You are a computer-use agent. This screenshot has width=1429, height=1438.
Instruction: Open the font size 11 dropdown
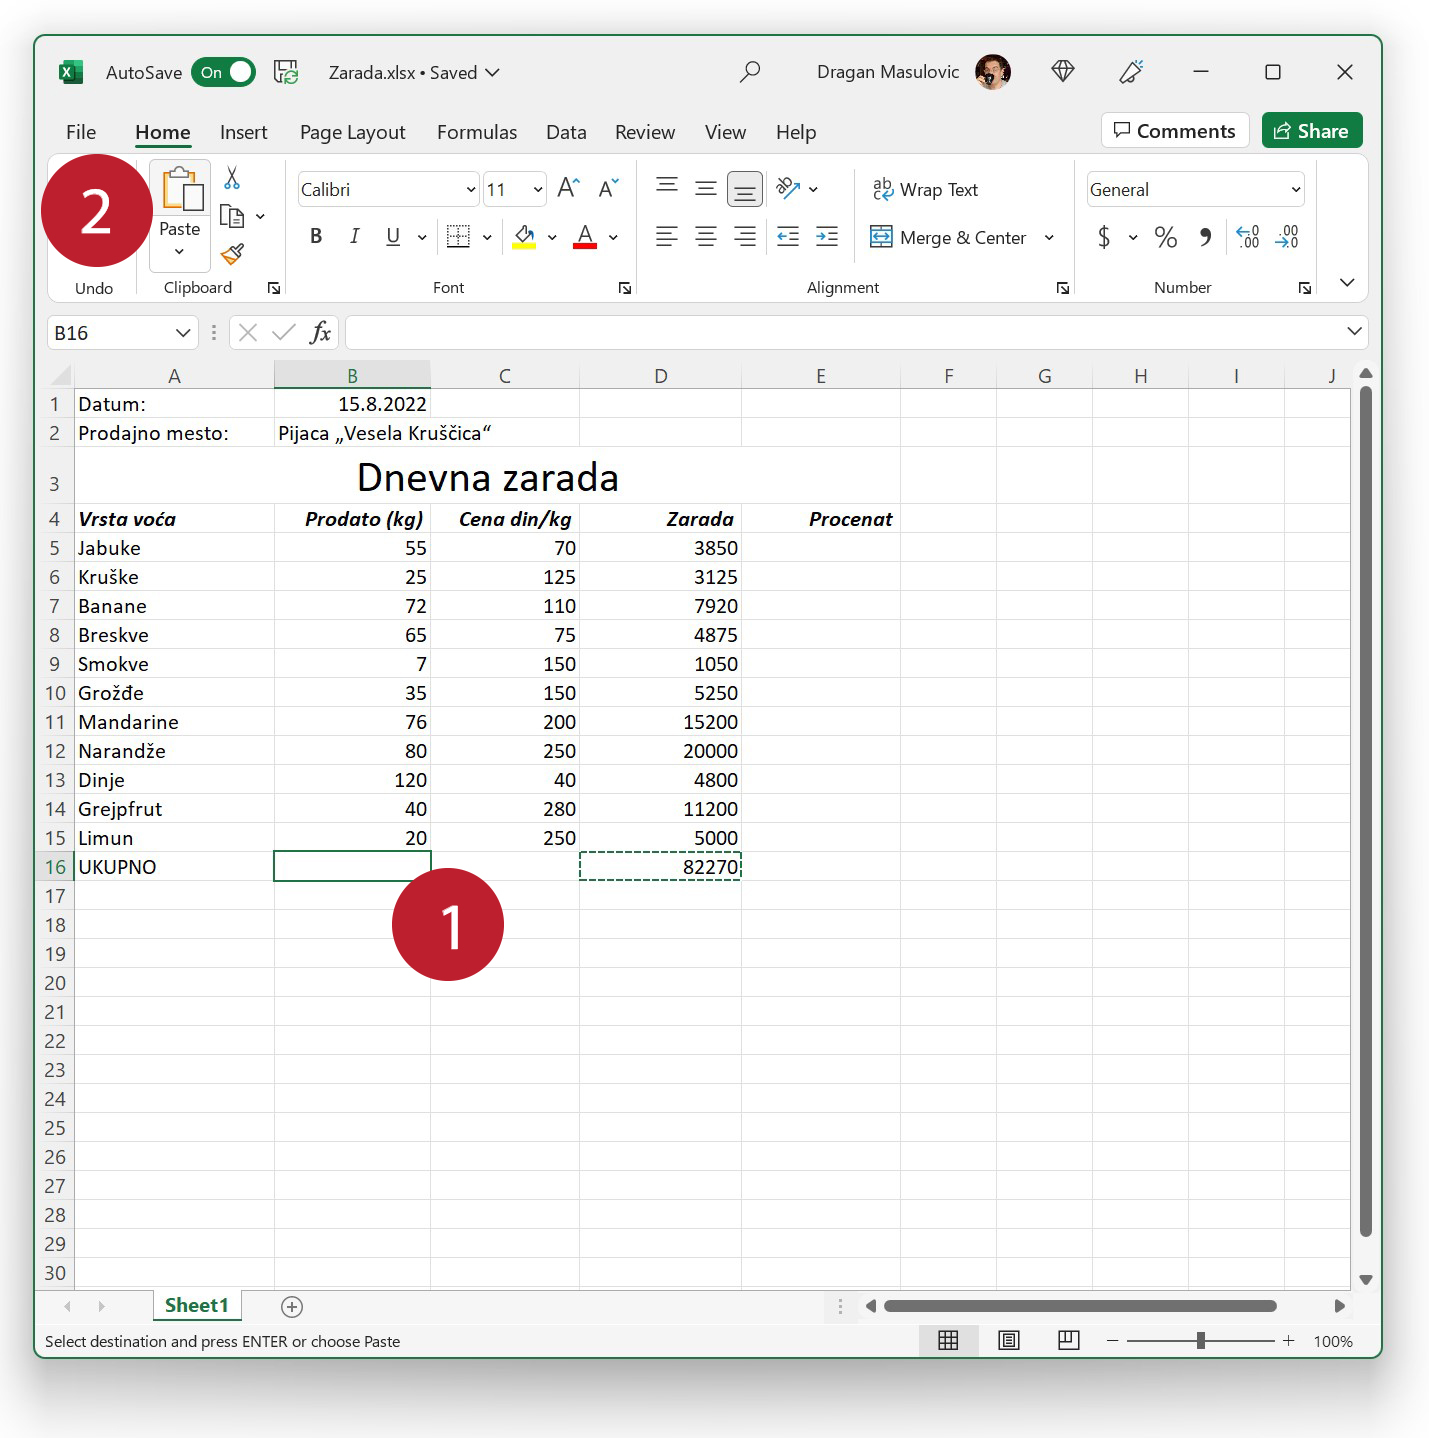538,189
